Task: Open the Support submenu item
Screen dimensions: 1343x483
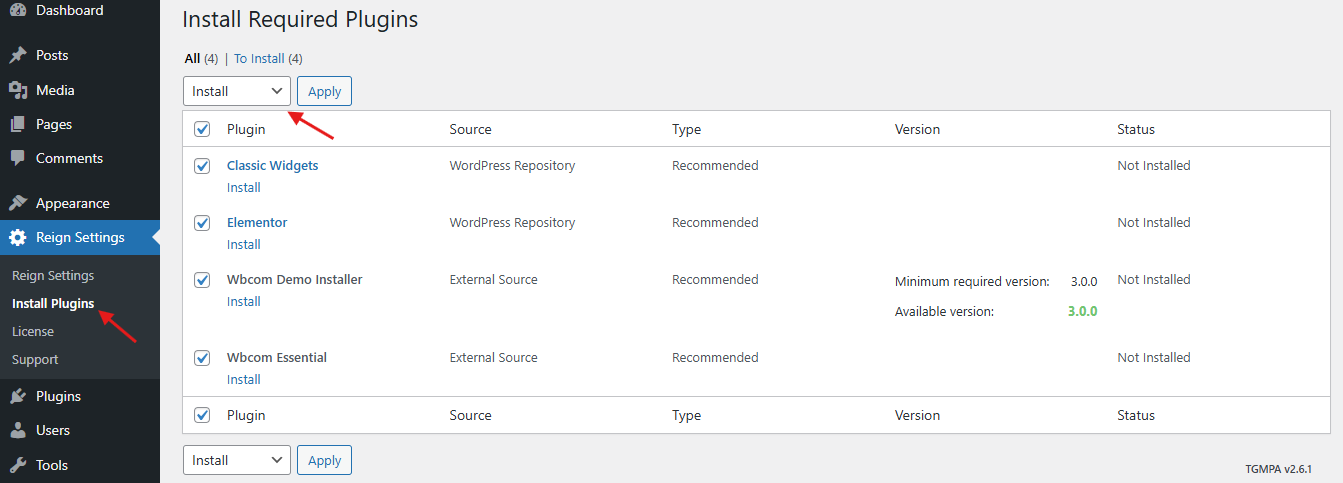Action: [35, 359]
